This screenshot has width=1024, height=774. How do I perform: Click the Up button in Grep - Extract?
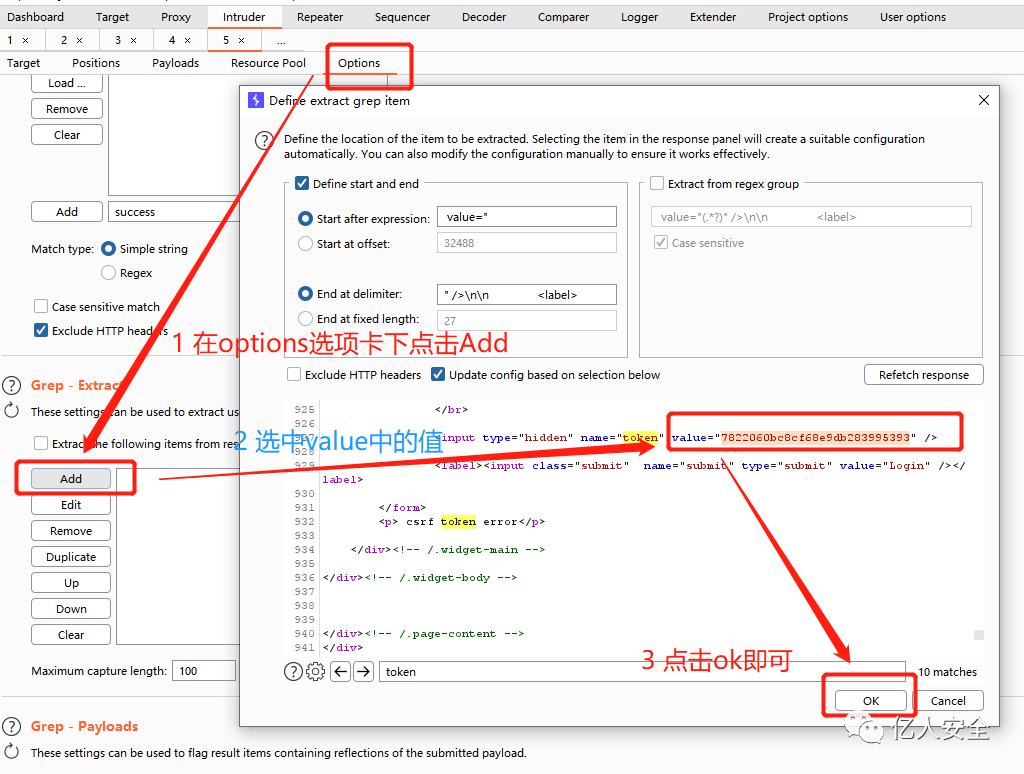[x=71, y=583]
